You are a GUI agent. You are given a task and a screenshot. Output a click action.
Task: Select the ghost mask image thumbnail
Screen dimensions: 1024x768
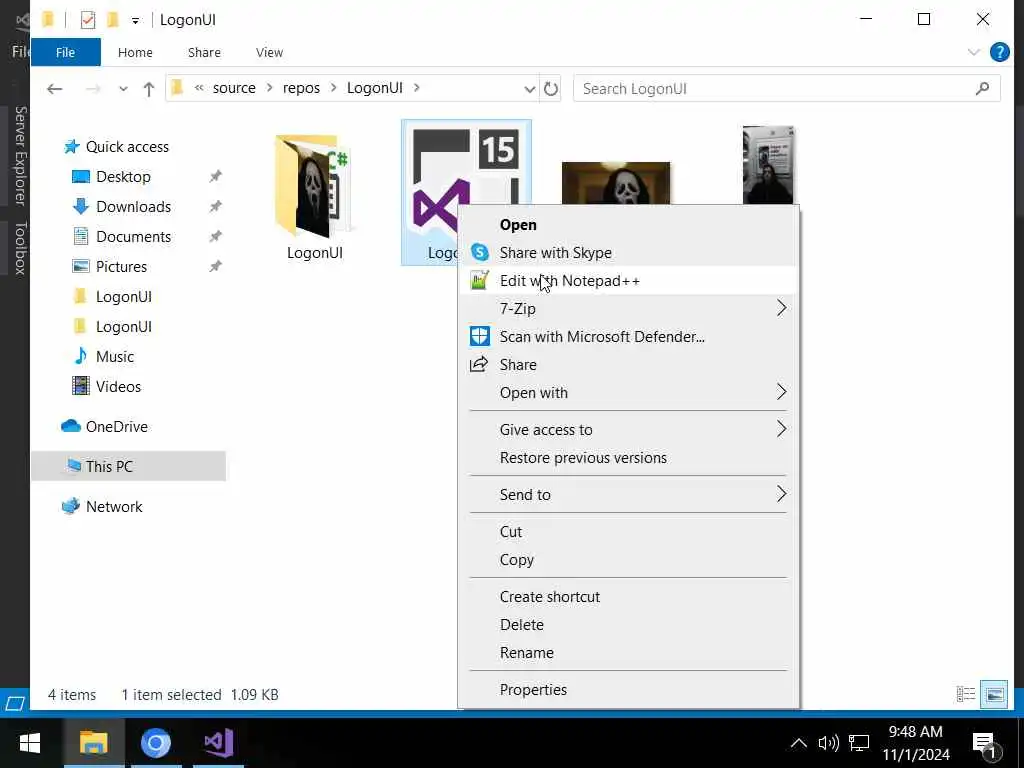pos(615,183)
